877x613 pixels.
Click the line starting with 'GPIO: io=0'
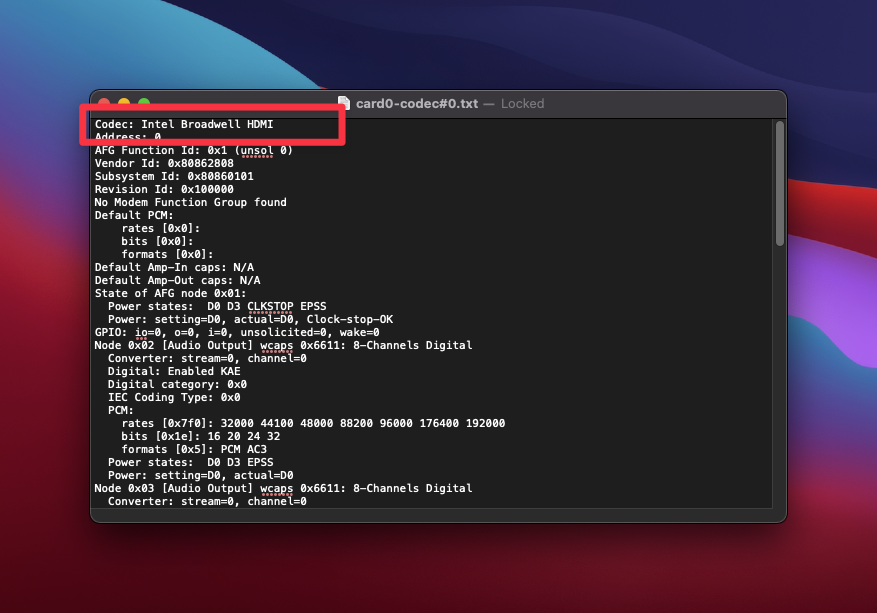(237, 332)
